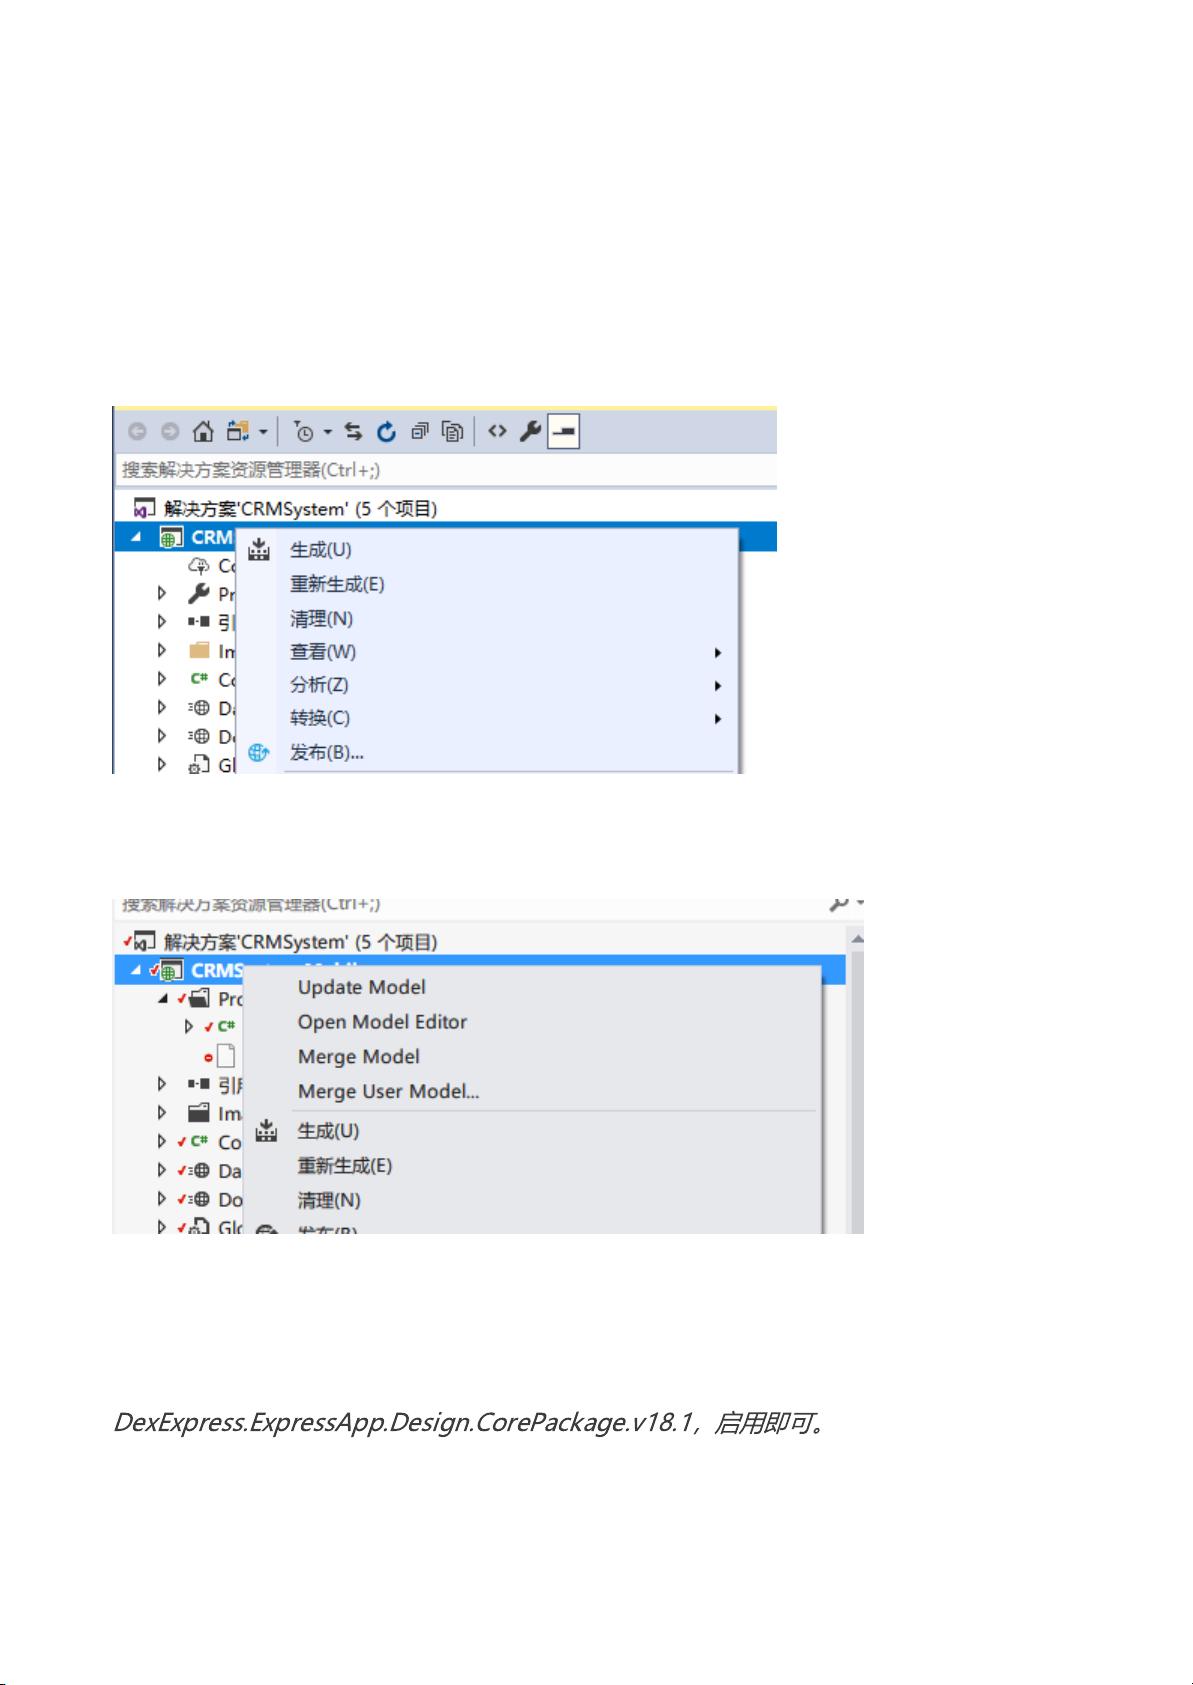This screenshot has width=1193, height=1685.
Task: Choose Open Model Editor from the context menu
Action: [x=382, y=1022]
